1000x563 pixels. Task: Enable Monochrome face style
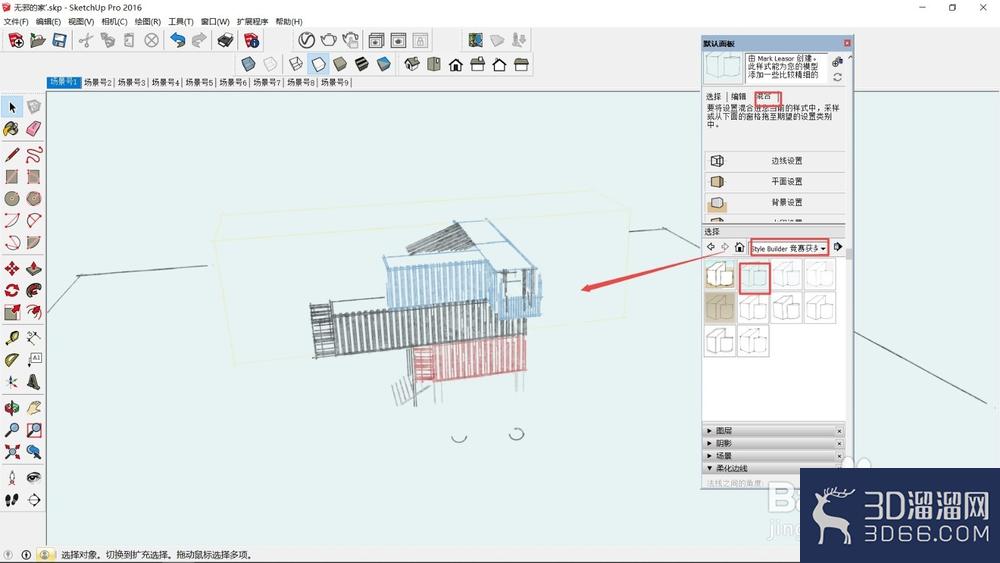383,64
